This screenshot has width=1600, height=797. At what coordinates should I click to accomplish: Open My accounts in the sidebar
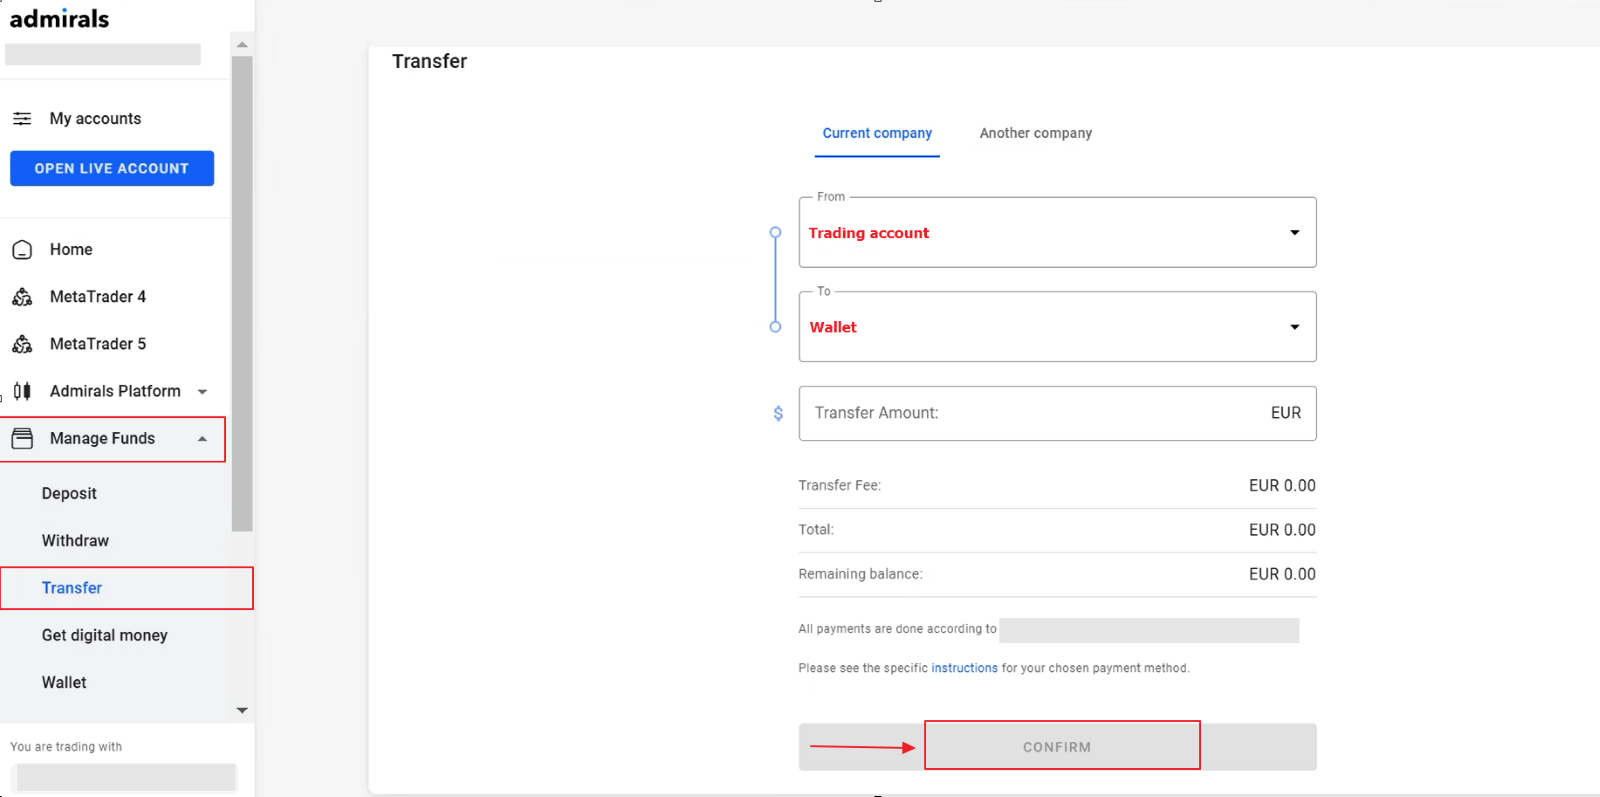pyautogui.click(x=95, y=118)
